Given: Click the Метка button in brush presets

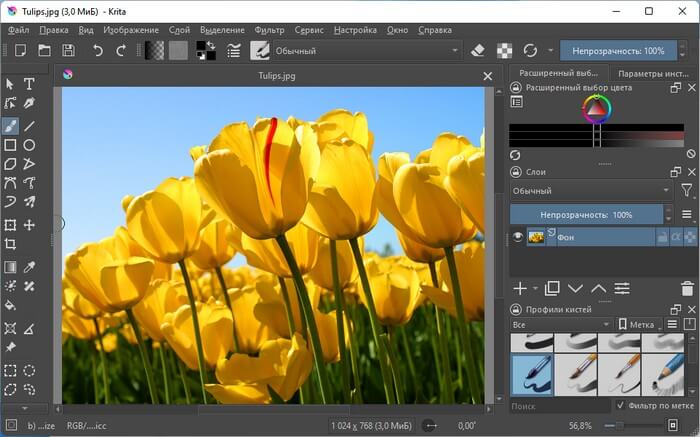Looking at the screenshot, I should 638,325.
